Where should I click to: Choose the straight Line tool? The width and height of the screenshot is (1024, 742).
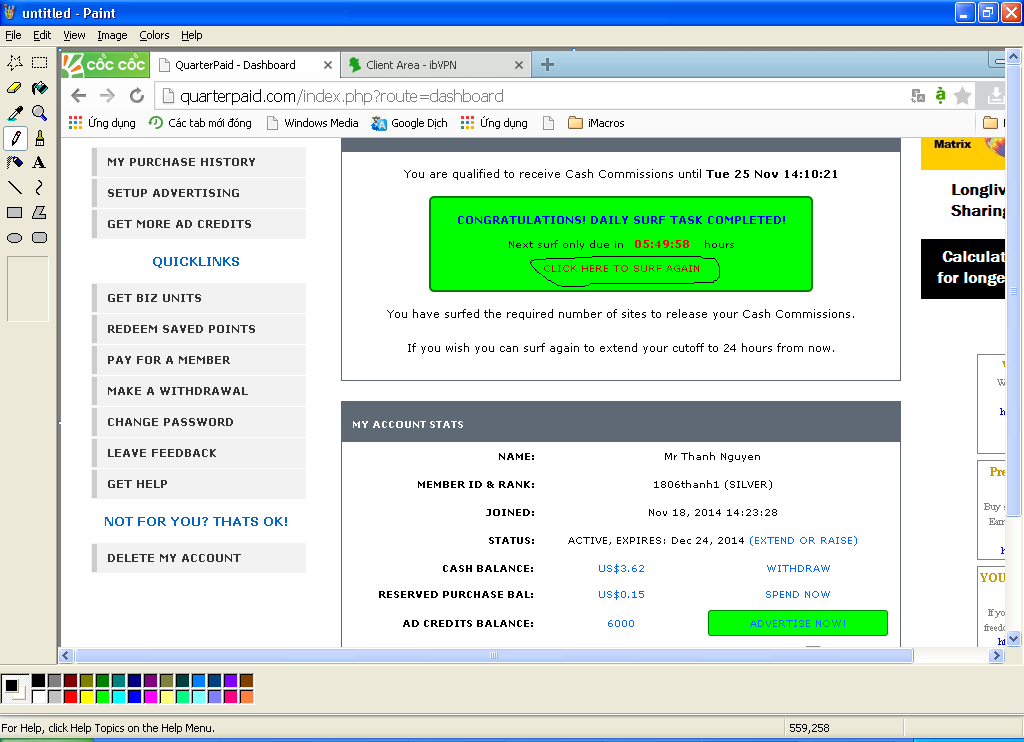[15, 187]
